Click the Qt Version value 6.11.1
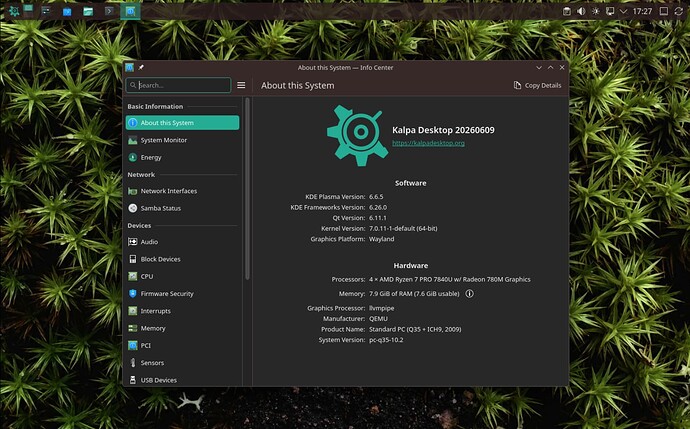690x429 pixels. (378, 218)
